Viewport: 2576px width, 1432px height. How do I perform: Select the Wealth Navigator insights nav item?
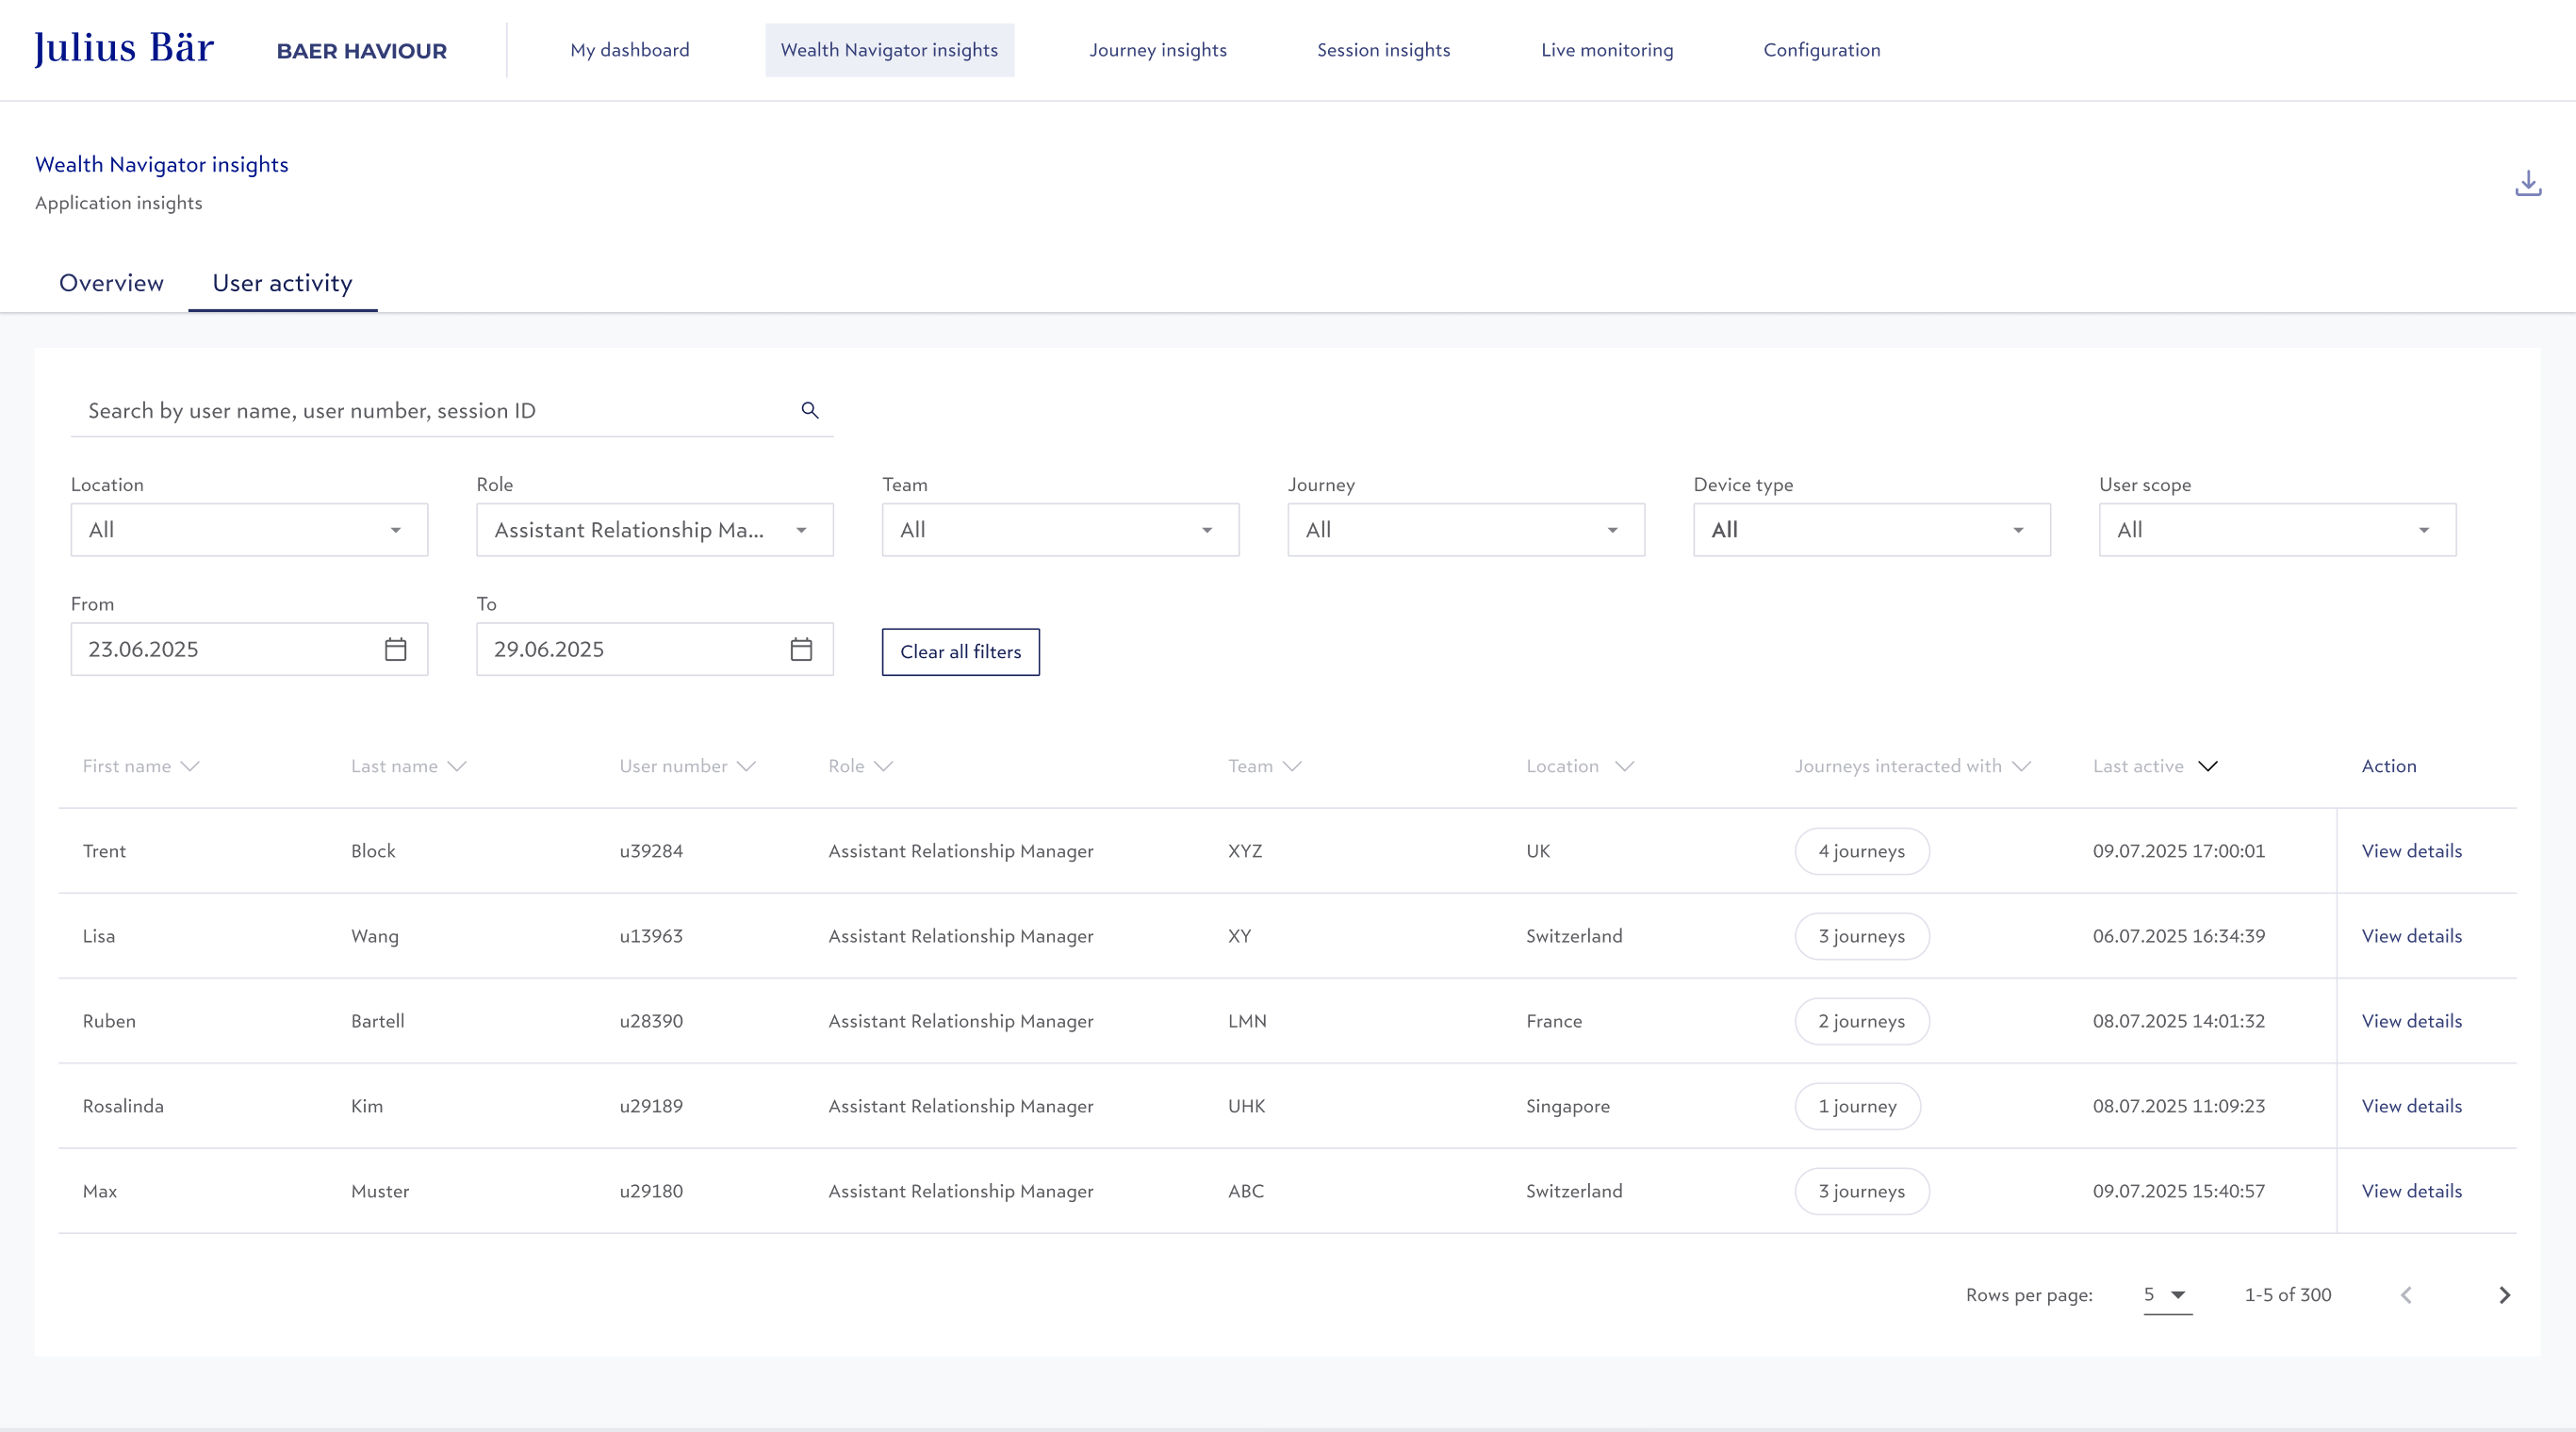(889, 50)
